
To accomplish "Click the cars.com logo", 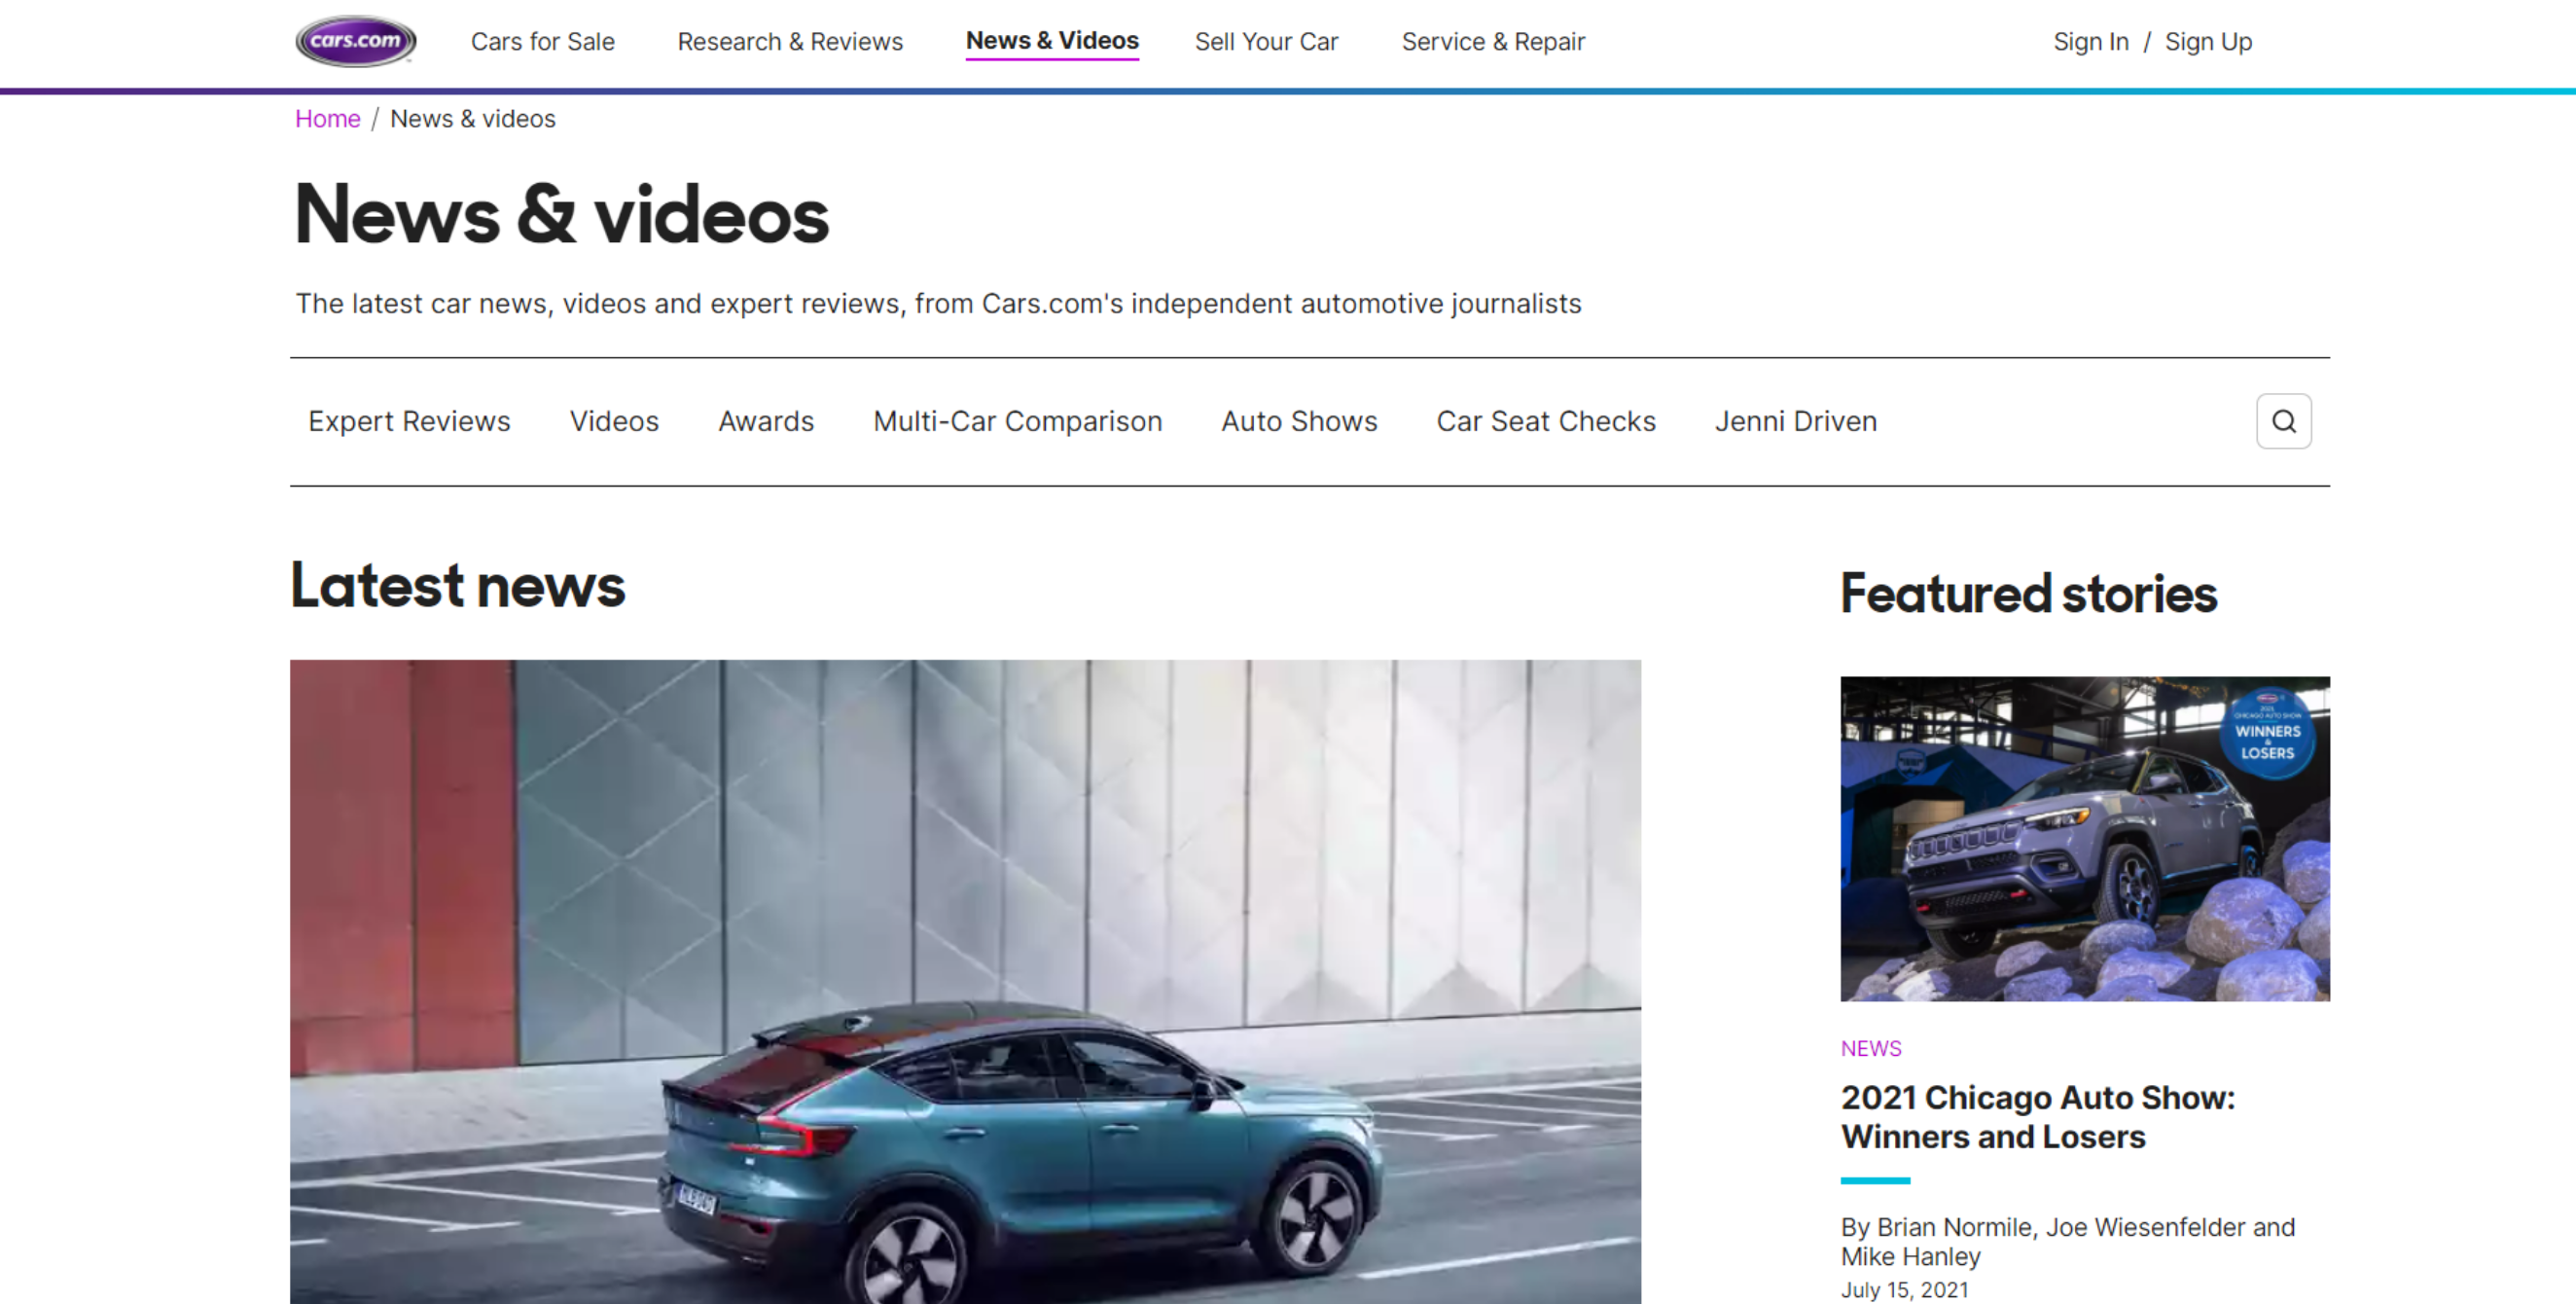I will click(x=356, y=41).
